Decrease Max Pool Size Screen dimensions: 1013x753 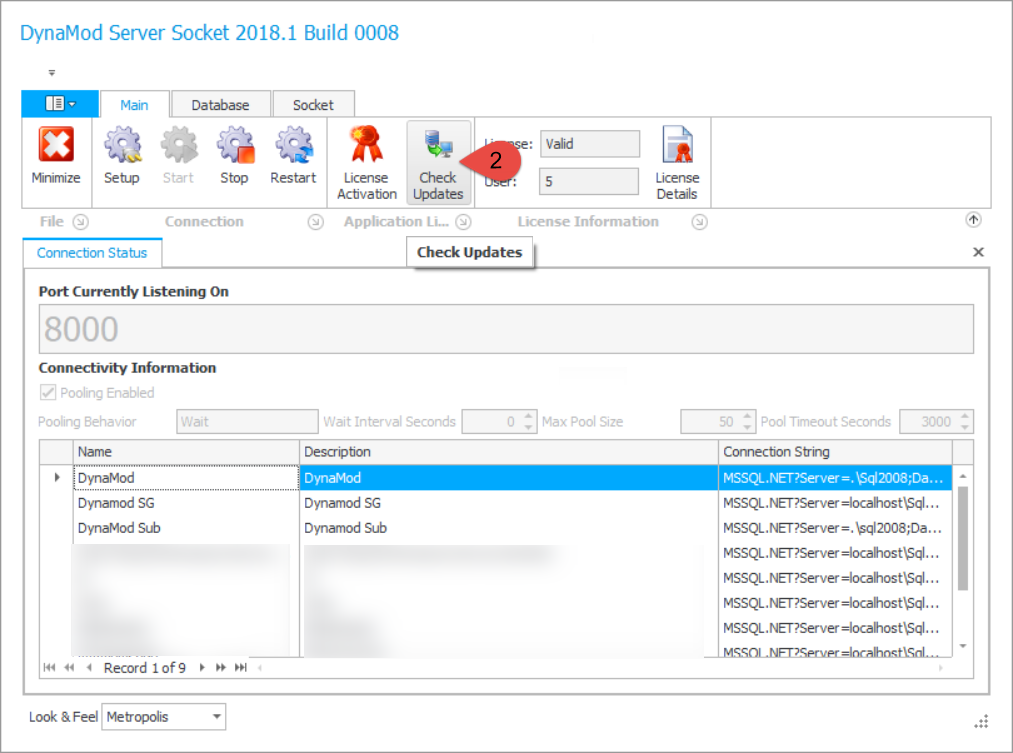pyautogui.click(x=747, y=428)
